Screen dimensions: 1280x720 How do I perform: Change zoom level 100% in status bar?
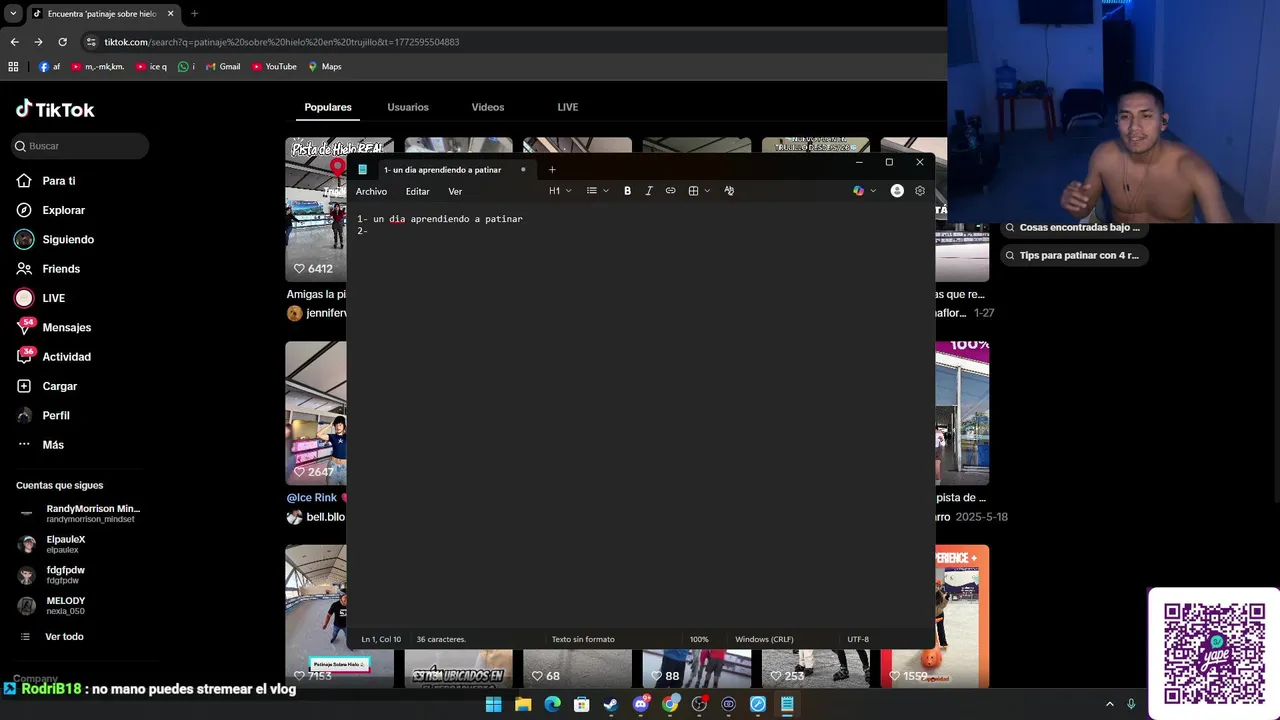point(699,639)
